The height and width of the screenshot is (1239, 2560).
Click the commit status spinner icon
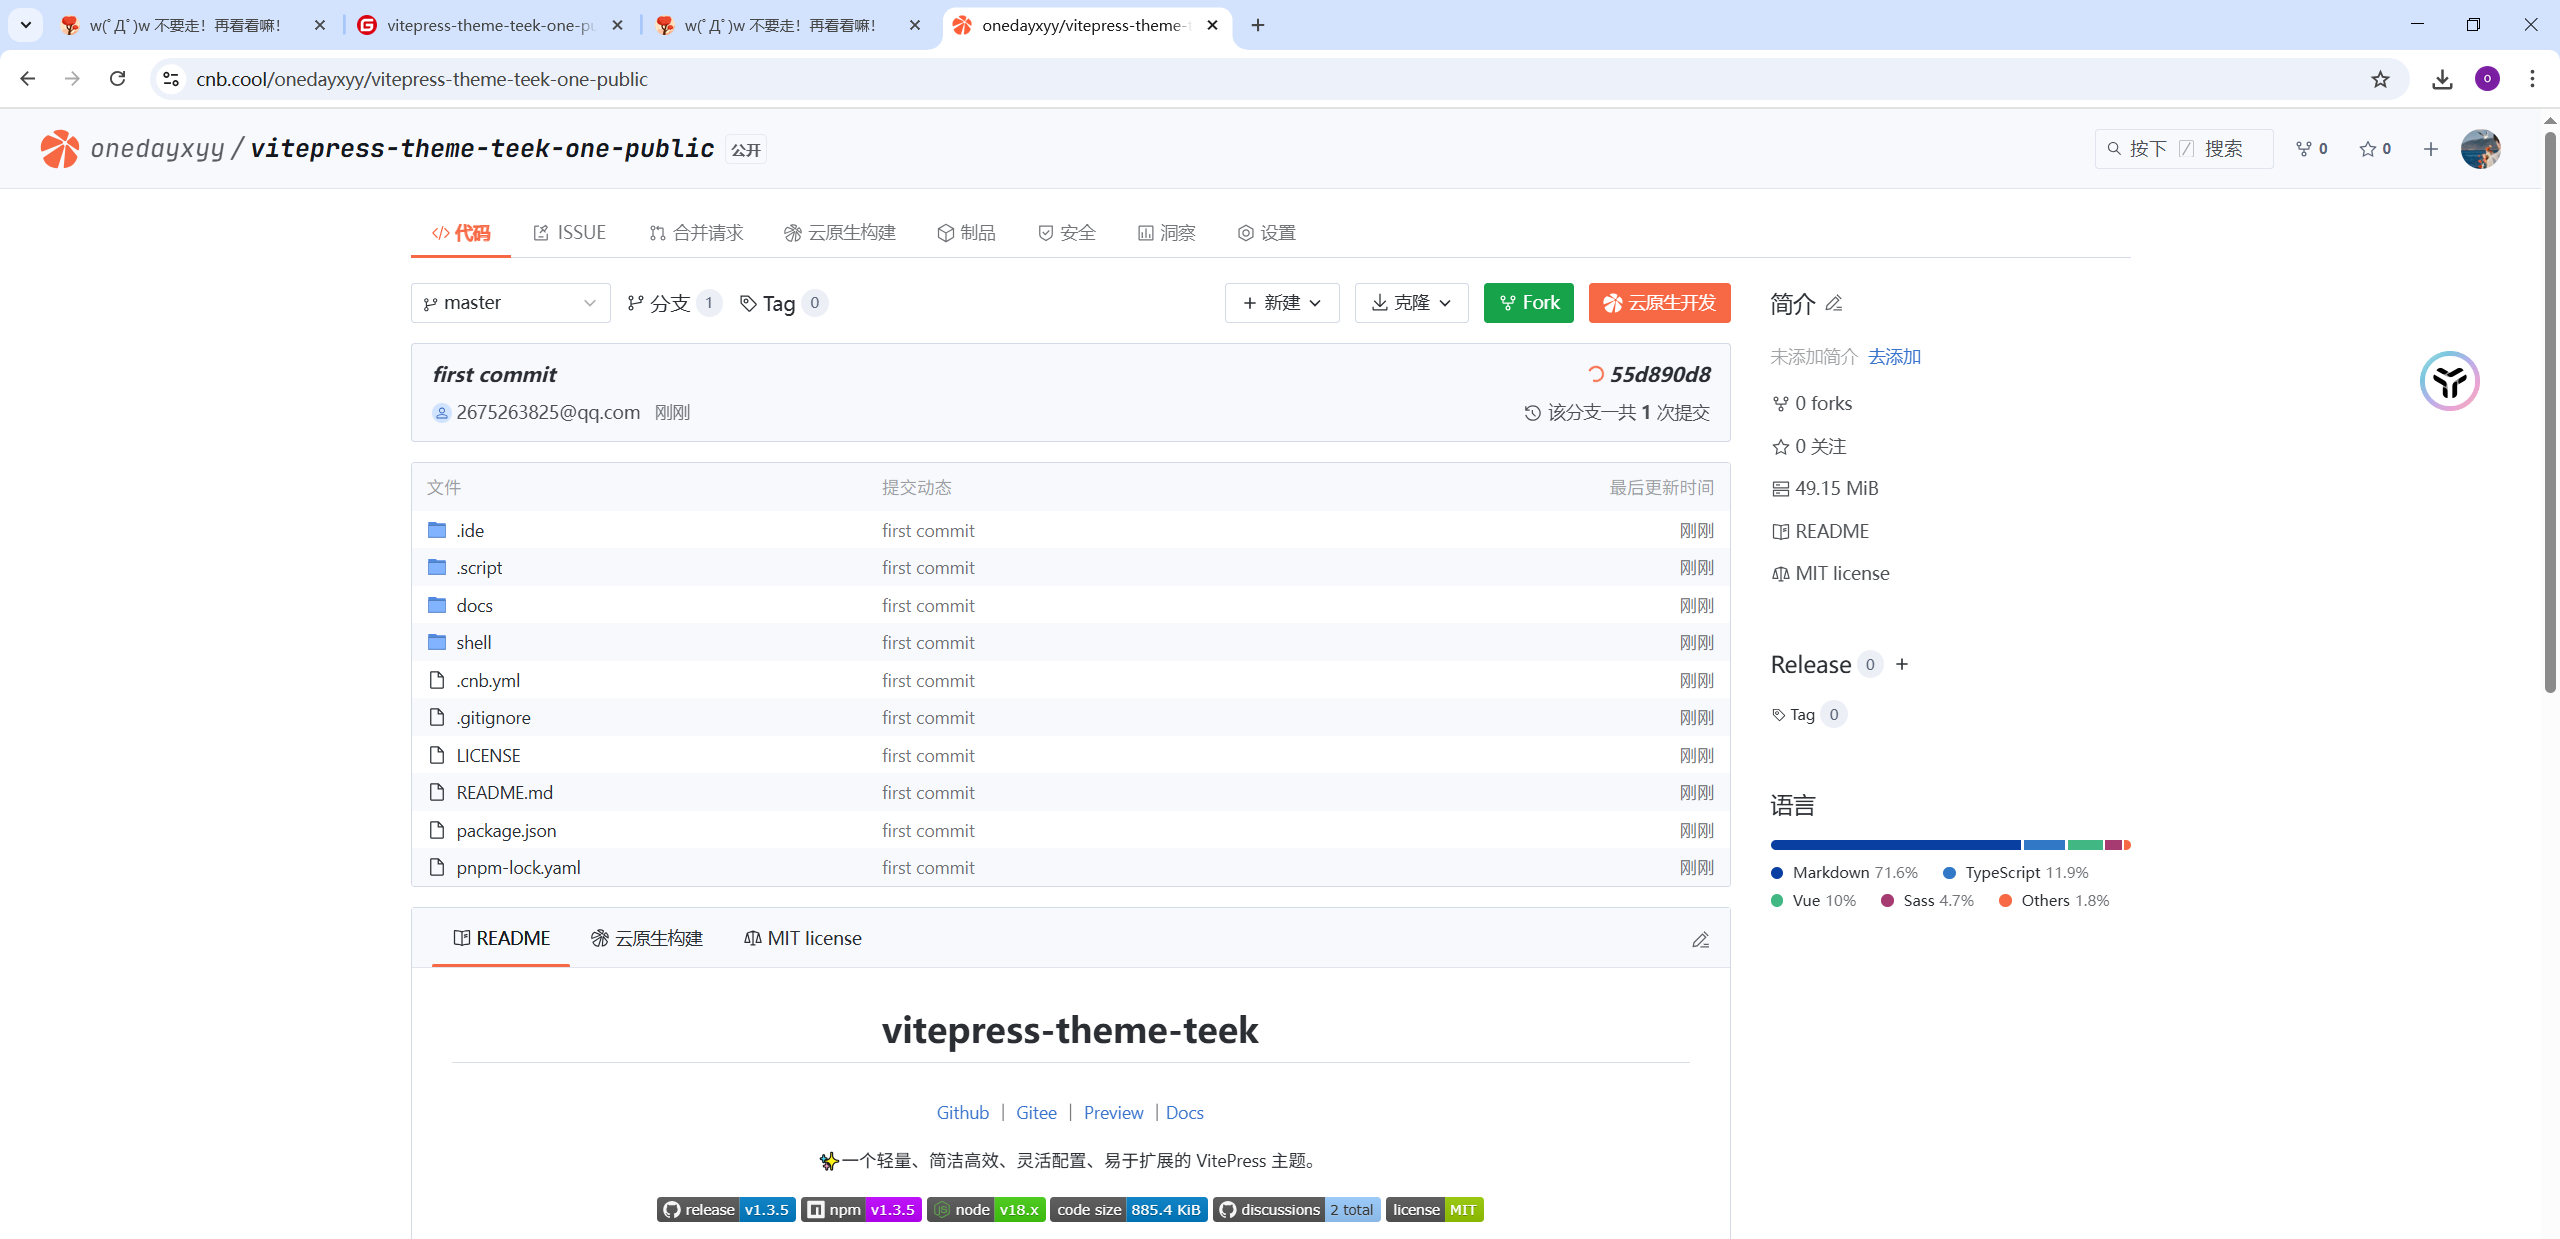(x=1595, y=374)
